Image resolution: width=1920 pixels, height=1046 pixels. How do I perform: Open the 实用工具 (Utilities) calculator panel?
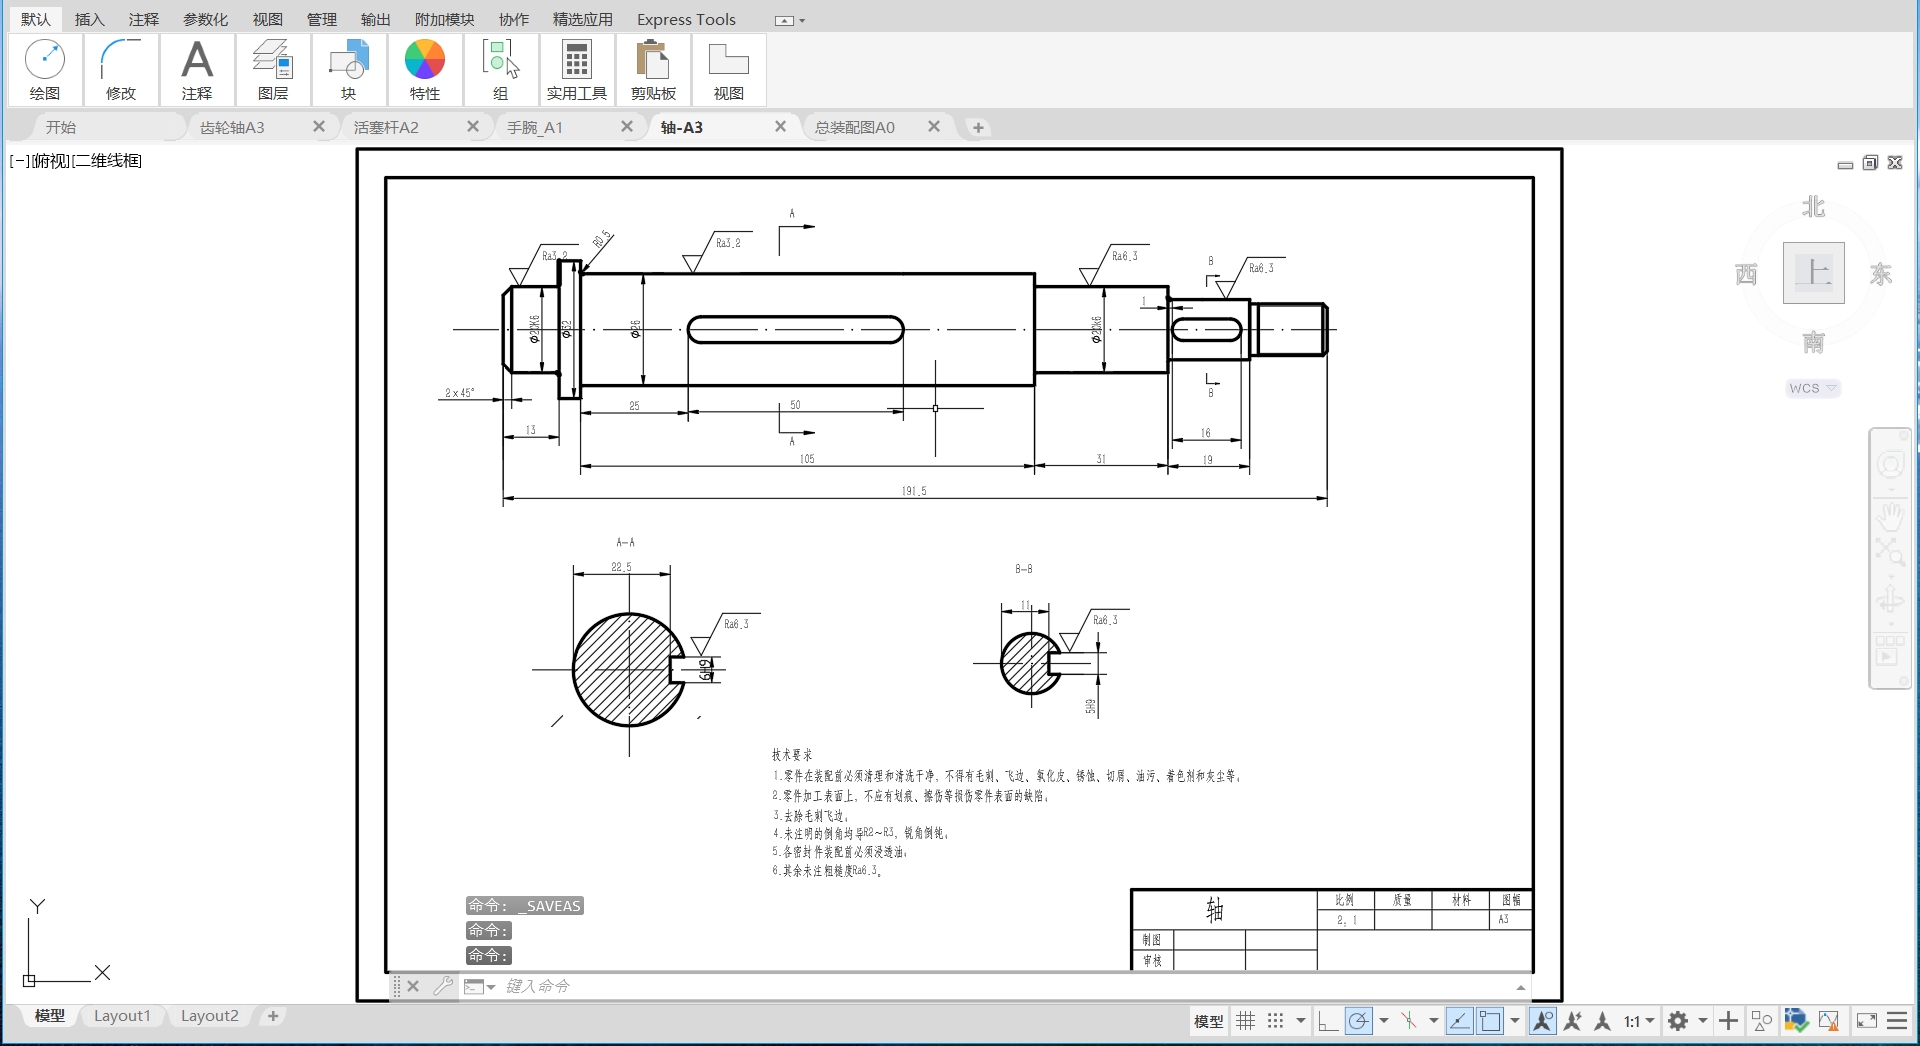coord(577,70)
